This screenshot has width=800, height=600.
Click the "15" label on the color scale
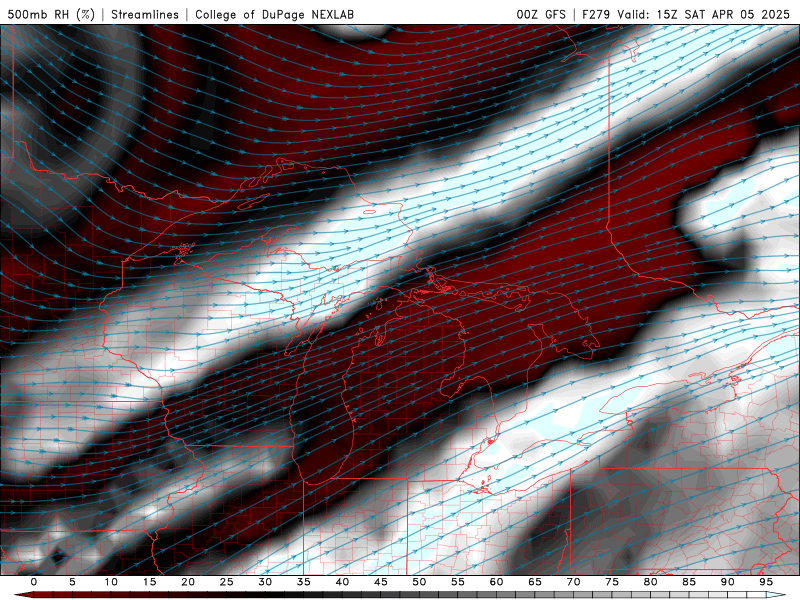click(149, 582)
